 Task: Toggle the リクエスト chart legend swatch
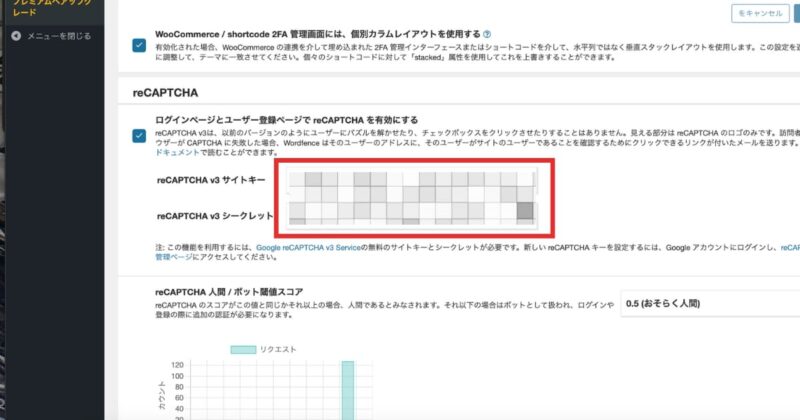tap(243, 350)
